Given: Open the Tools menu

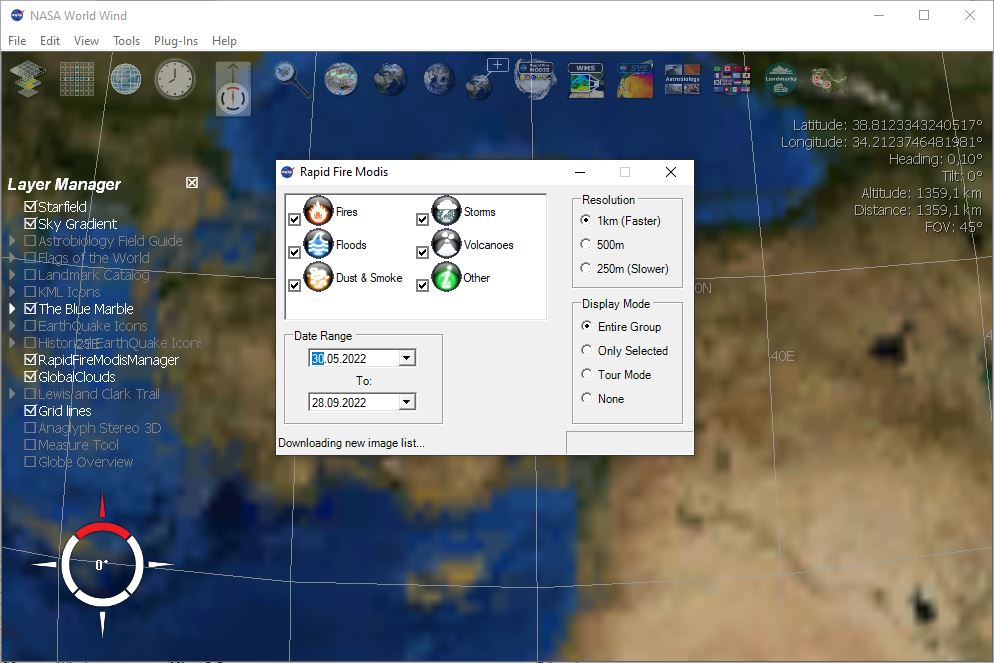Looking at the screenshot, I should (x=126, y=41).
